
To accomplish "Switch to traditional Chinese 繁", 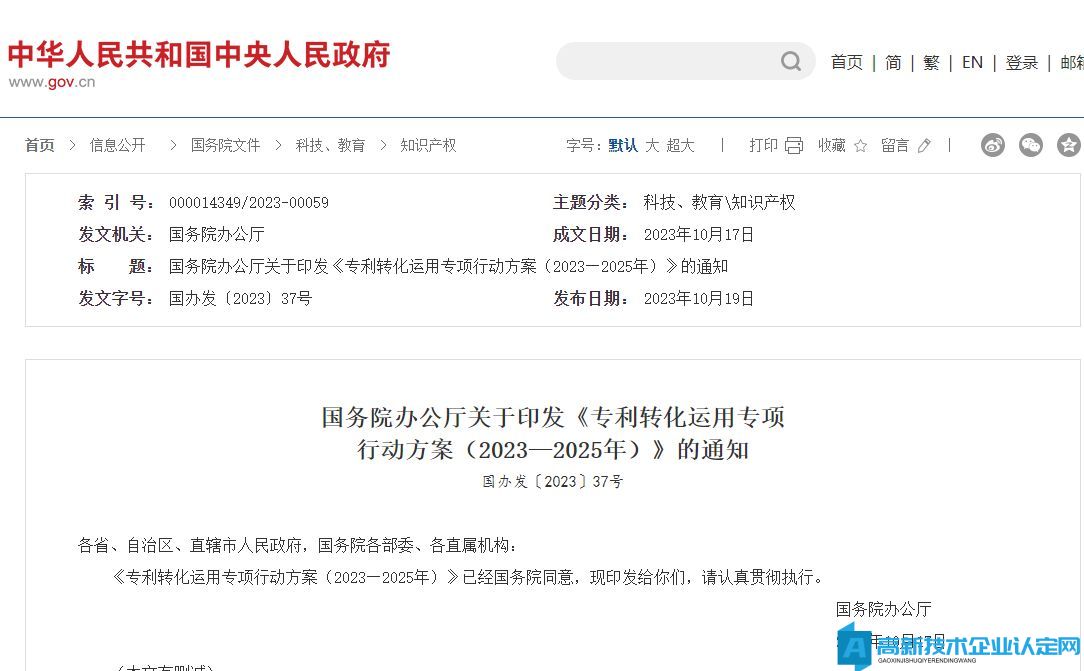I will pos(931,62).
